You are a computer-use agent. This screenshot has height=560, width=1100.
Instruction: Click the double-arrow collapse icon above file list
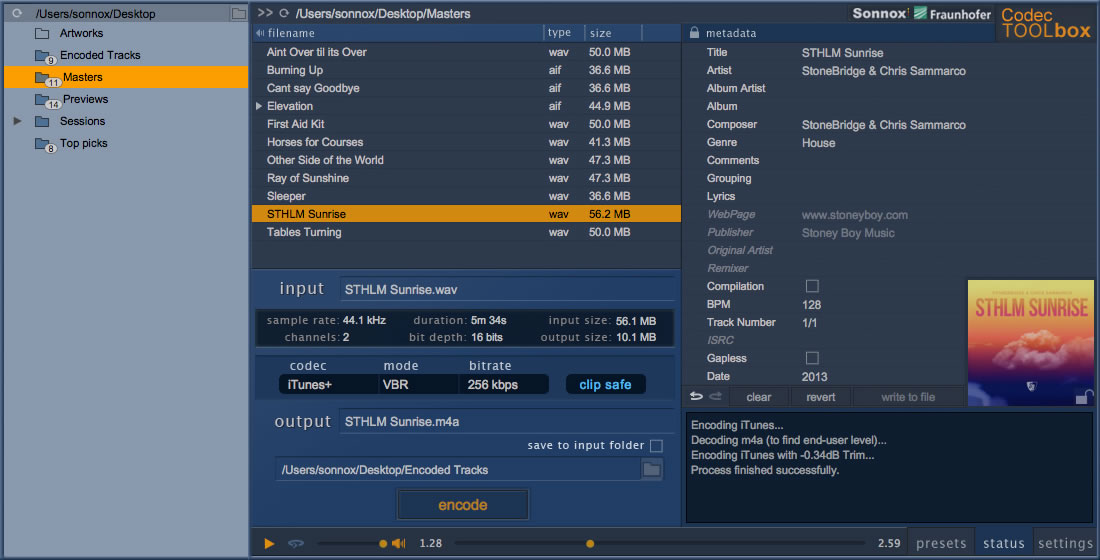tap(264, 13)
